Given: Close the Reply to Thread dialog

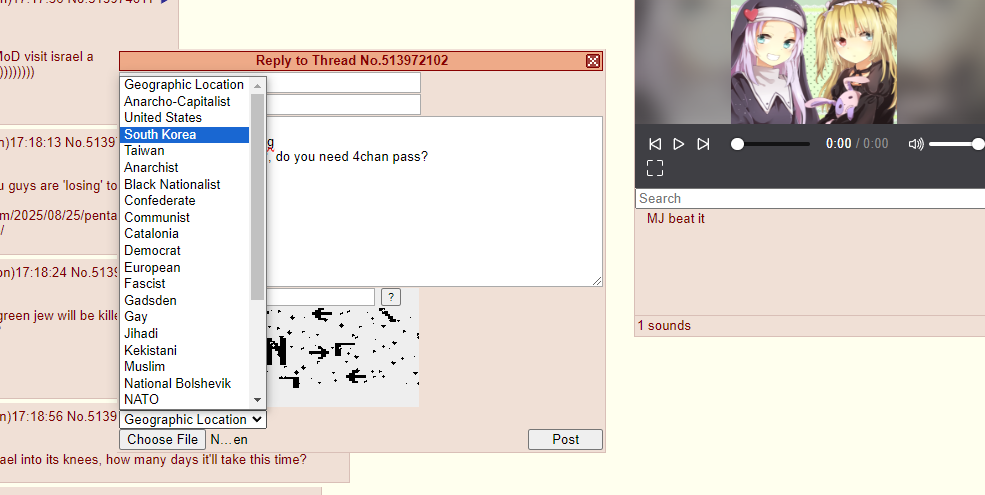Looking at the screenshot, I should 592,61.
